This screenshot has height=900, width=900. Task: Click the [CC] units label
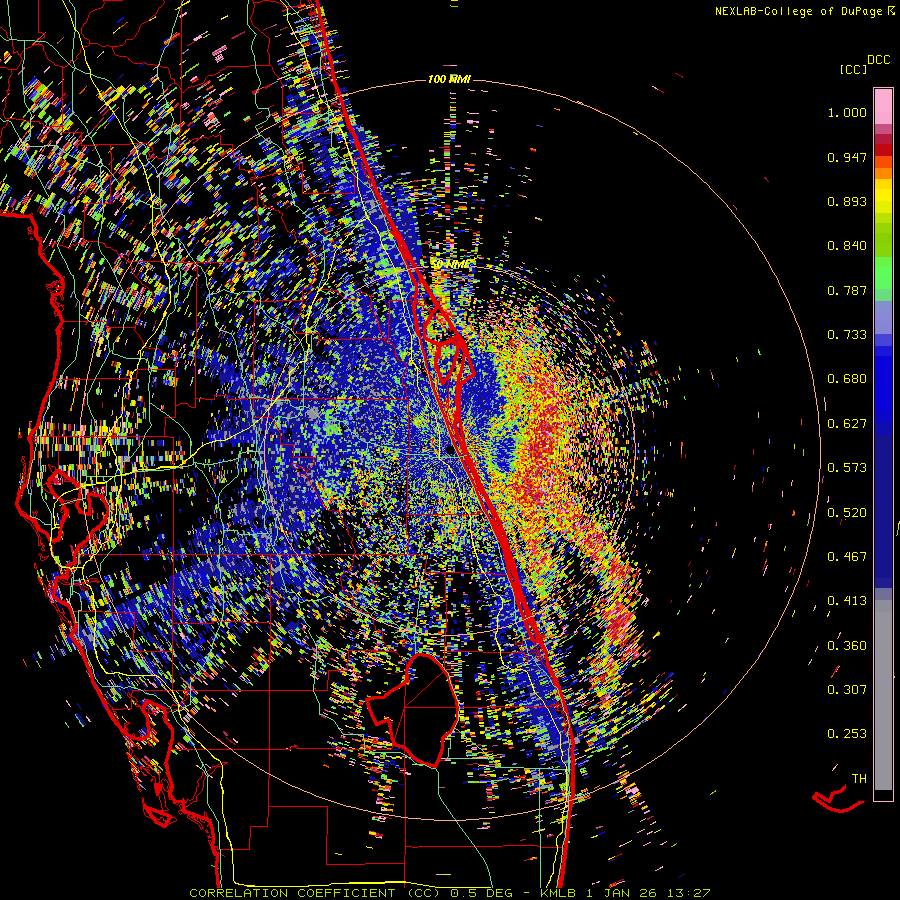(x=854, y=69)
